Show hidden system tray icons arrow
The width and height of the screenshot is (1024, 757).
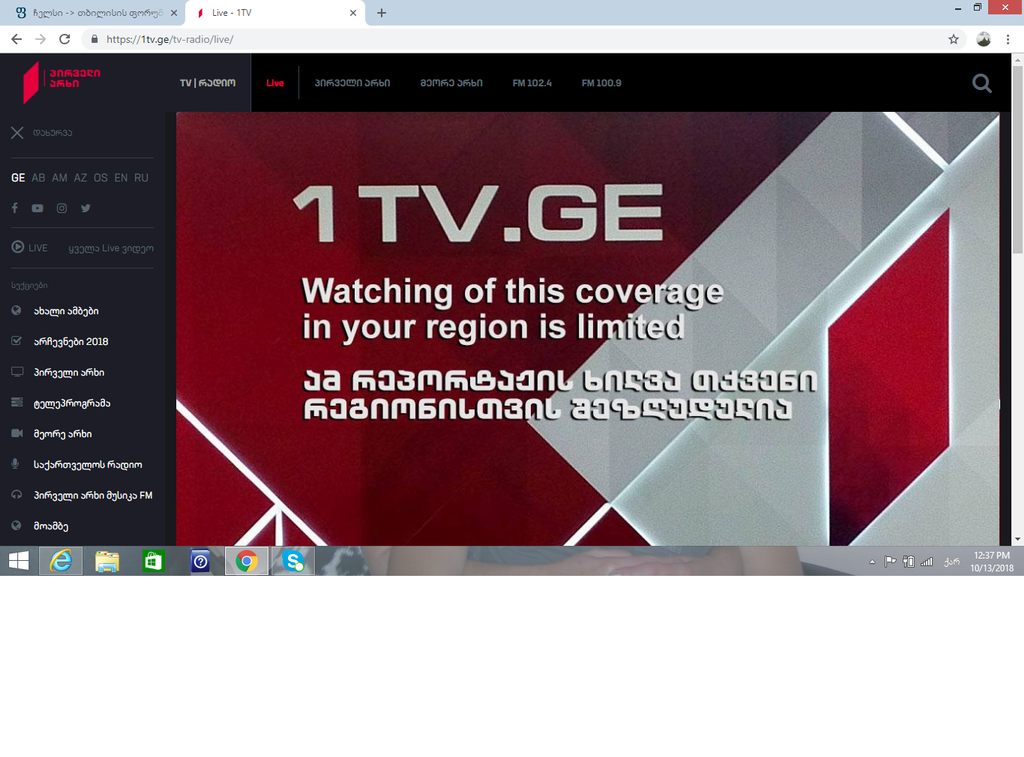coord(872,562)
